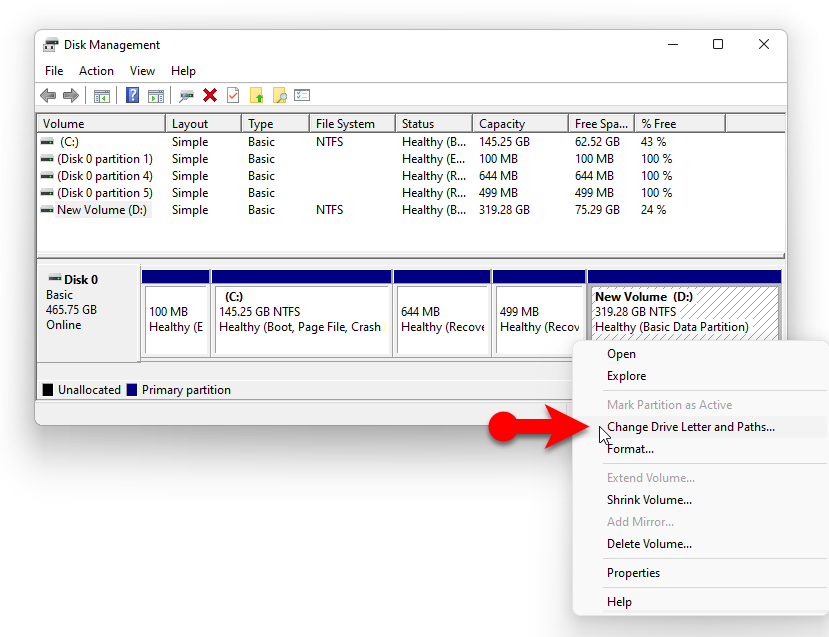The height and width of the screenshot is (637, 829).
Task: Click New Volume (D:) 319.28 GB partition block
Action: [685, 313]
